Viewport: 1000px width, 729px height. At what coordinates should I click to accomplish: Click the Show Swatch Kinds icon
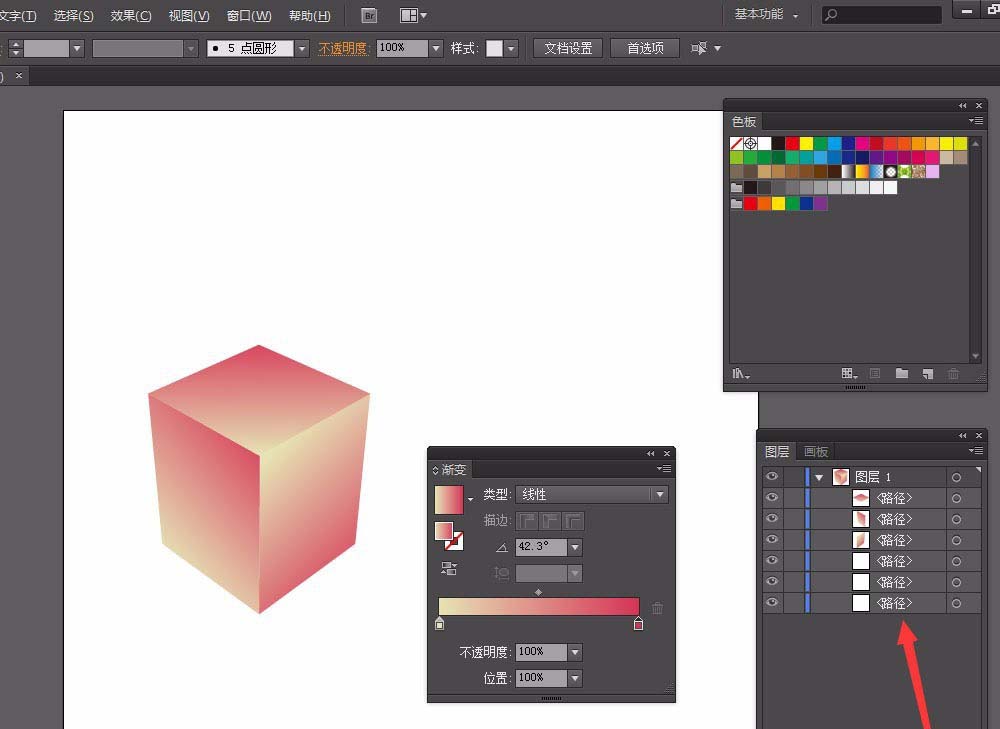click(x=850, y=373)
